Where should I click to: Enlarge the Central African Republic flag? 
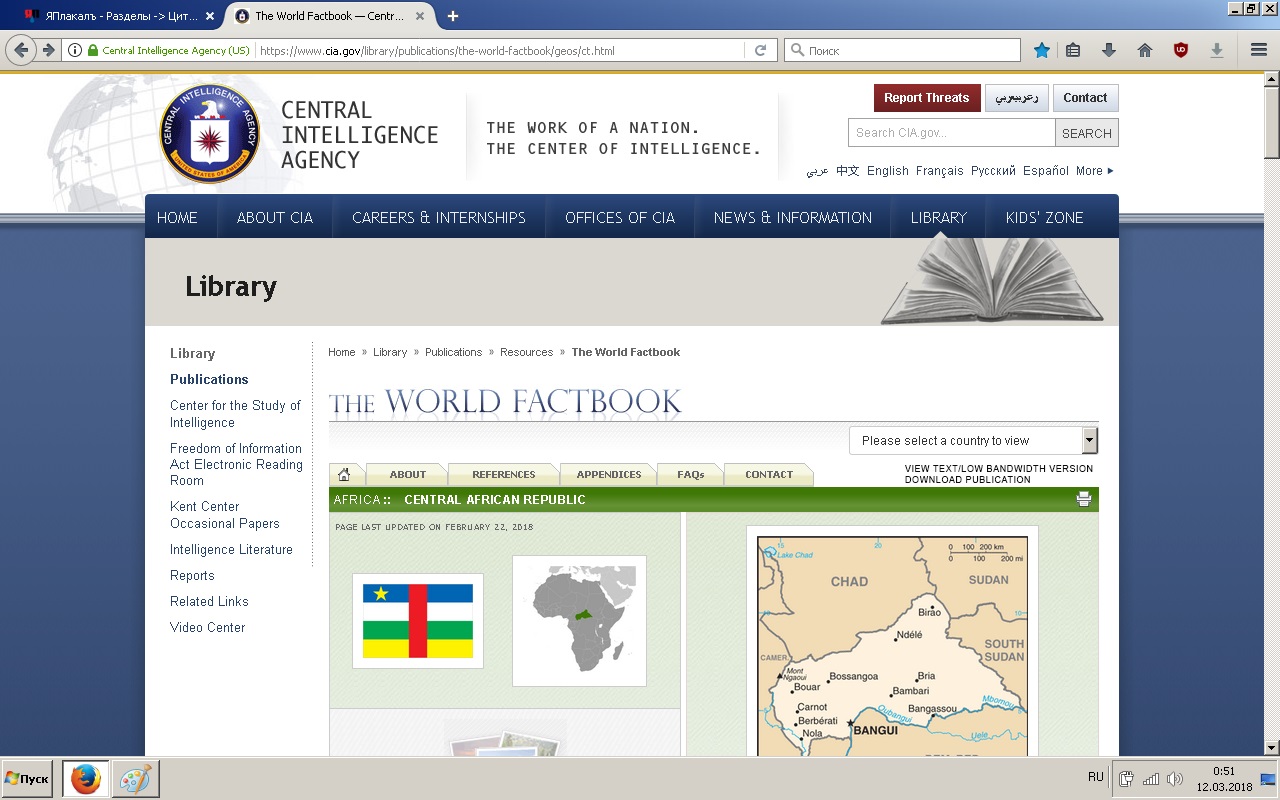pos(418,621)
